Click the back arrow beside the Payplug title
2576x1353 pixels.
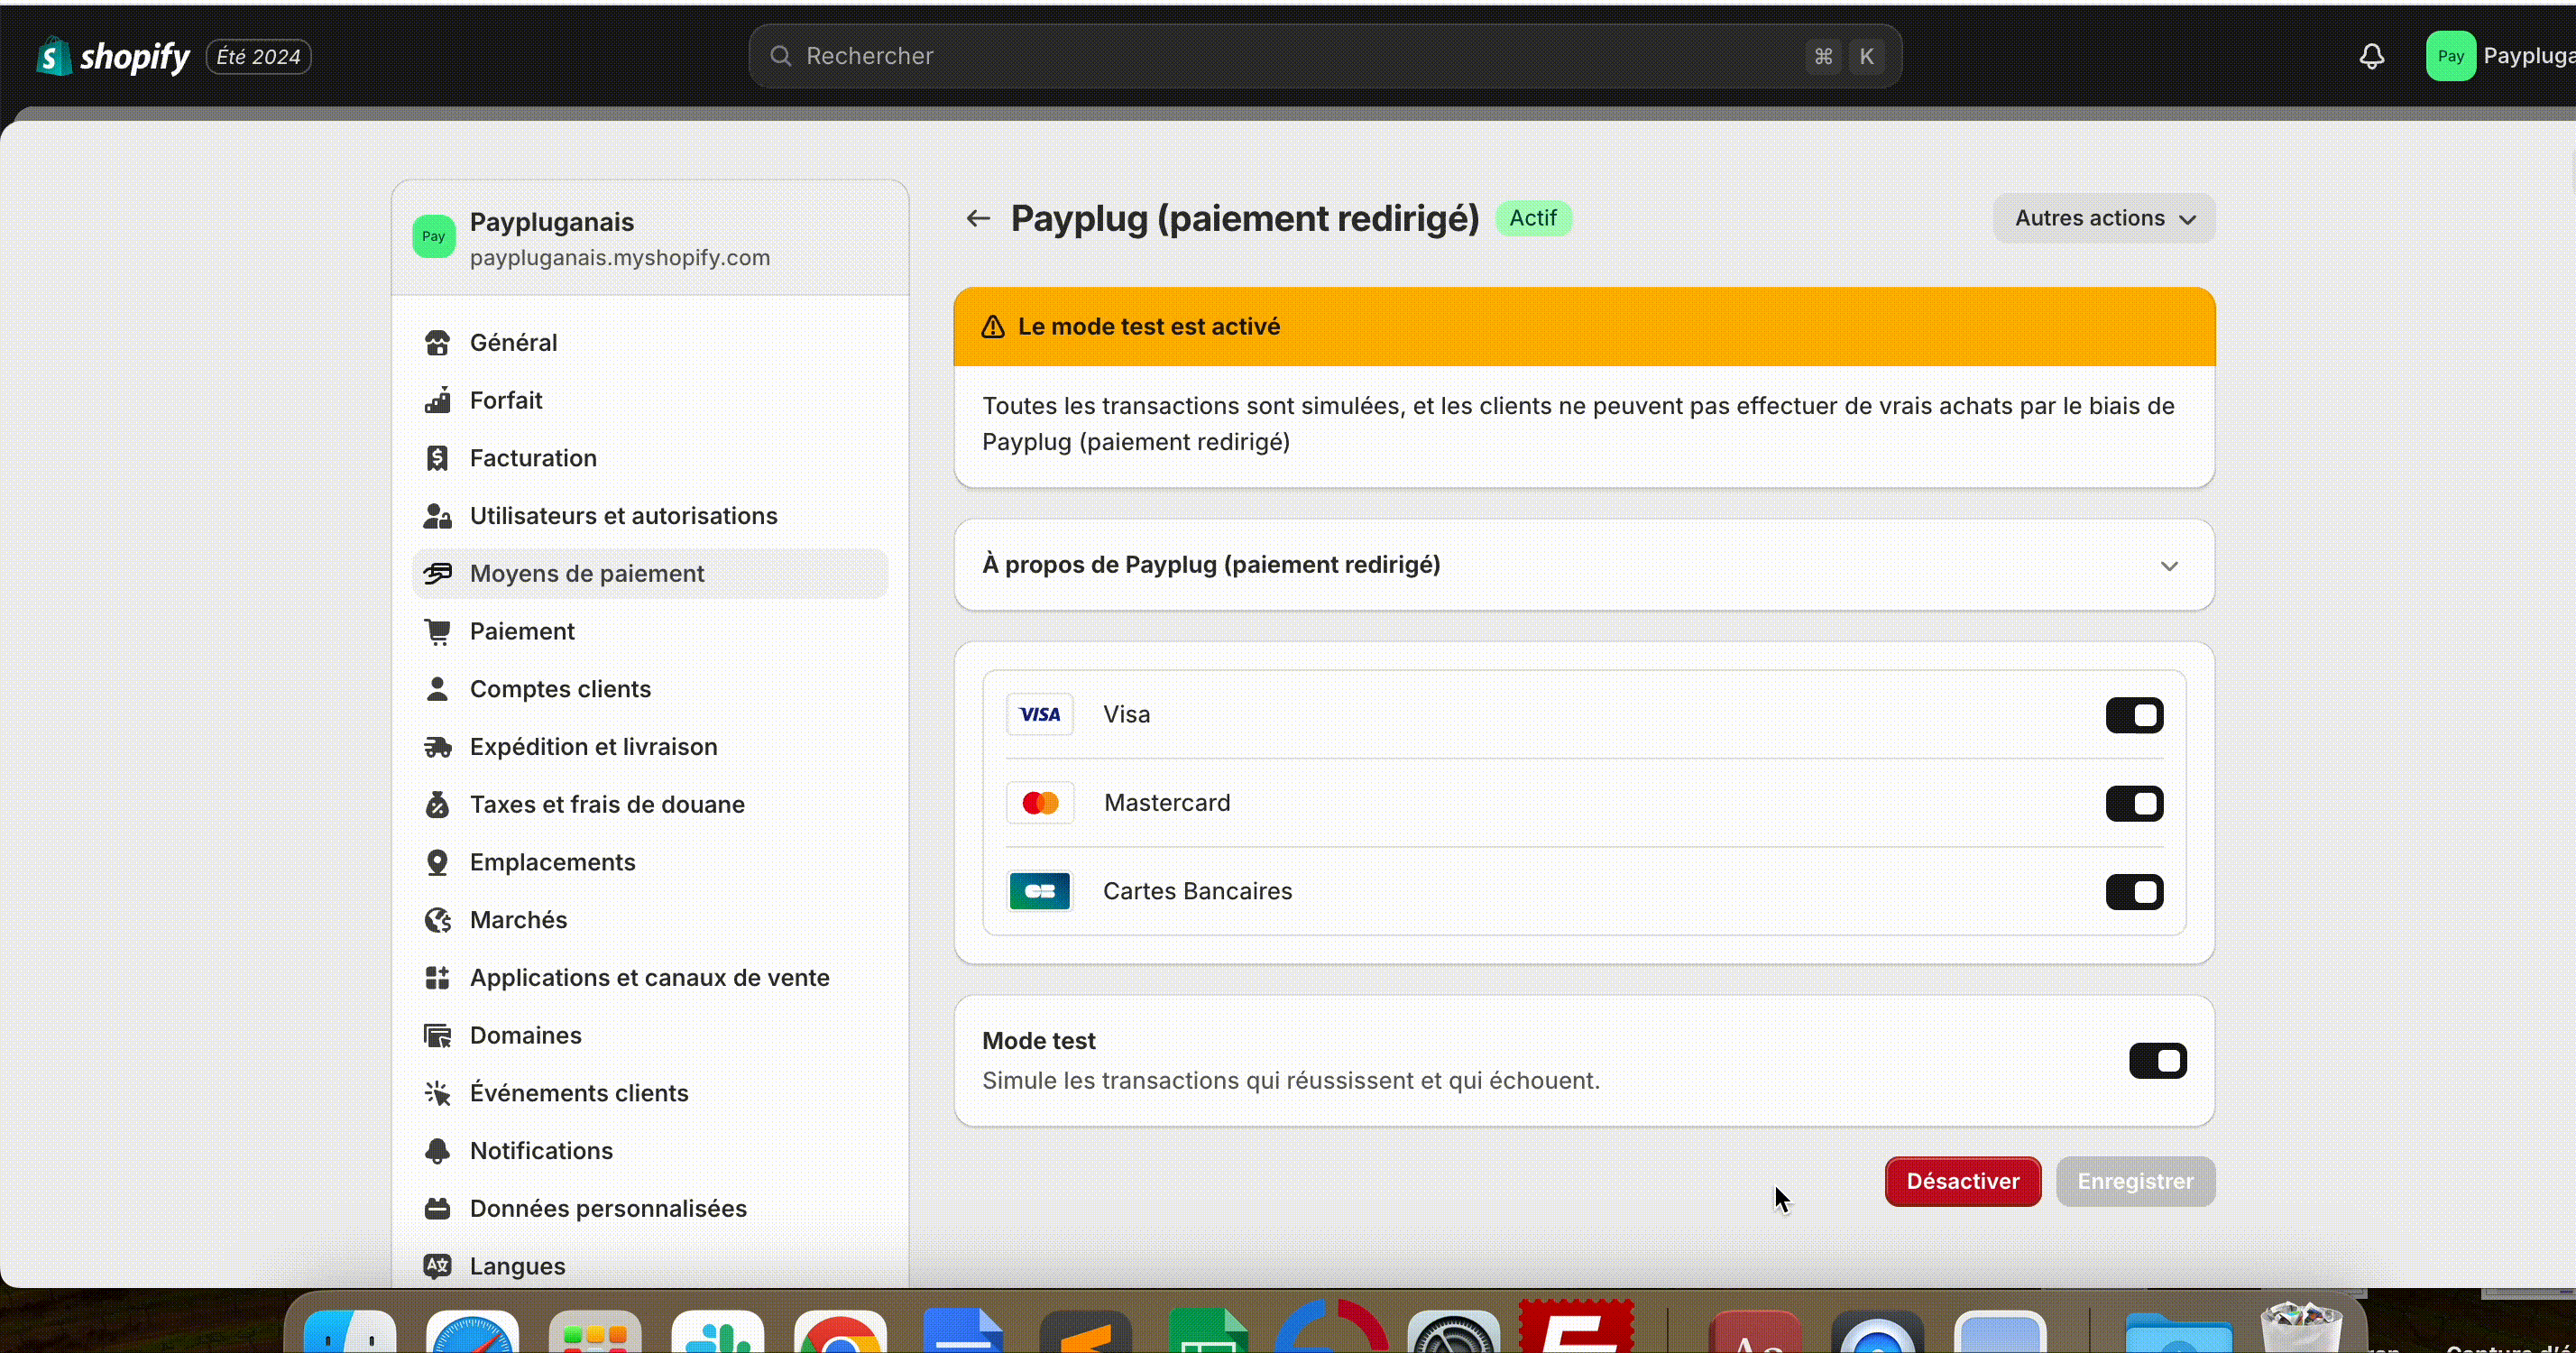(978, 218)
